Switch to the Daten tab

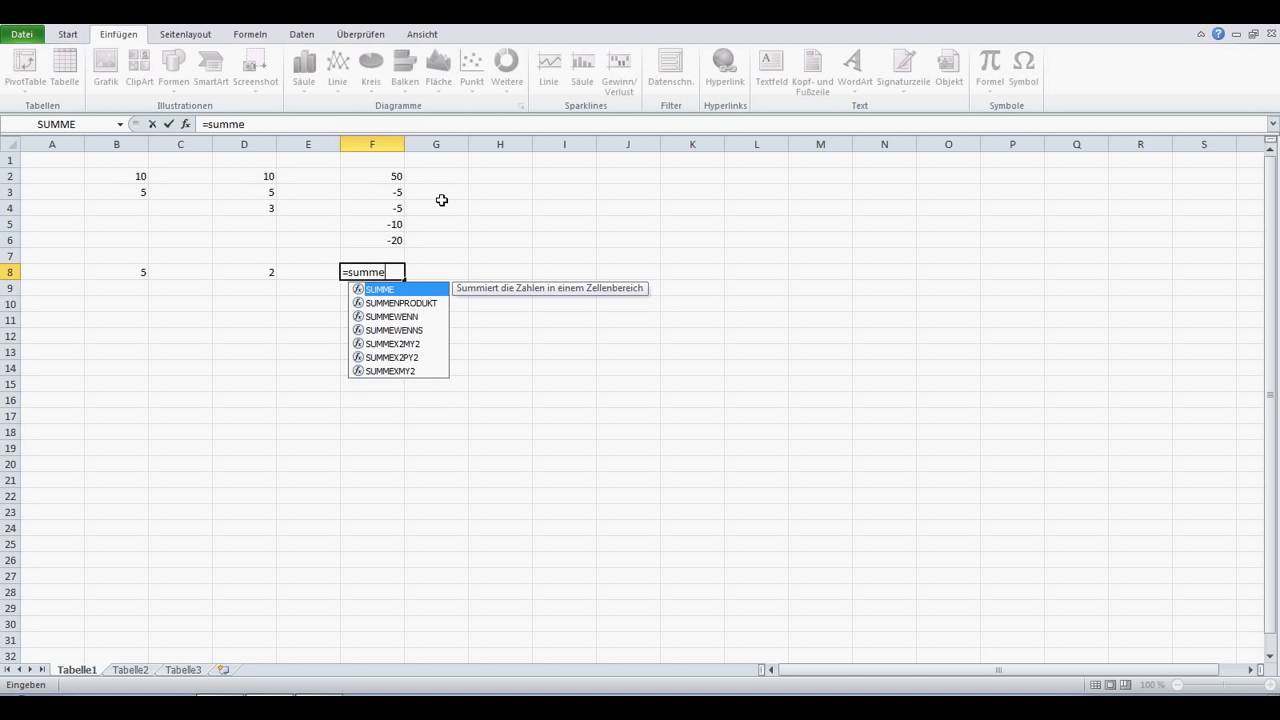302,34
